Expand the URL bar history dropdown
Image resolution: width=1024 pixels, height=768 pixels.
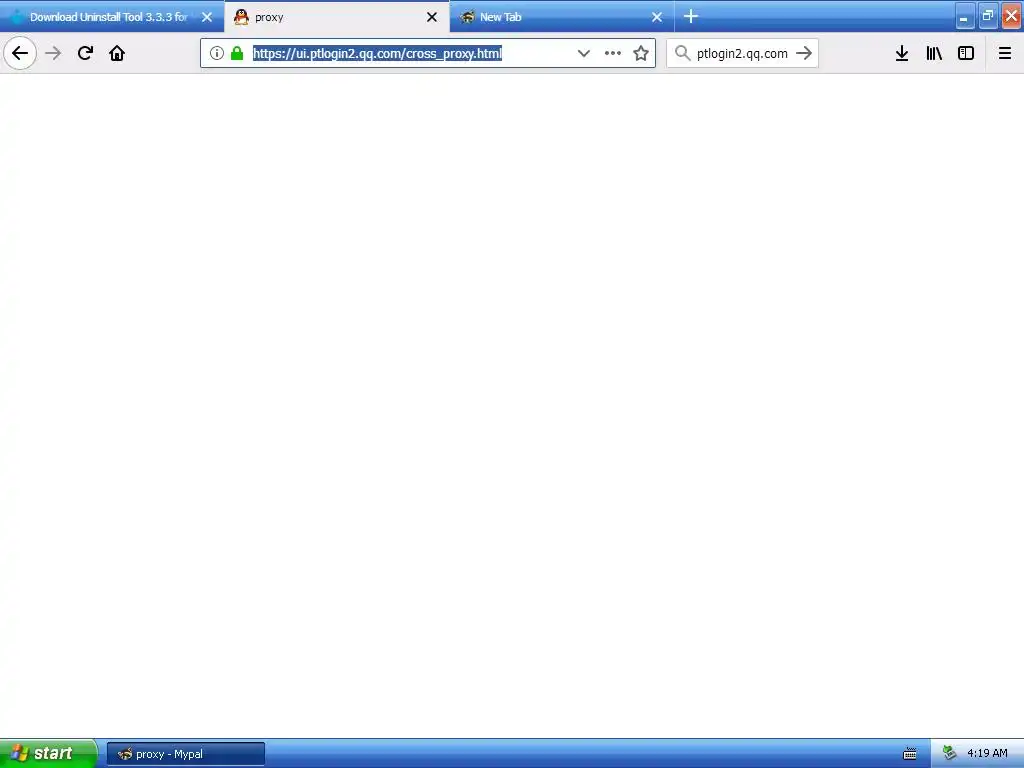coord(584,54)
